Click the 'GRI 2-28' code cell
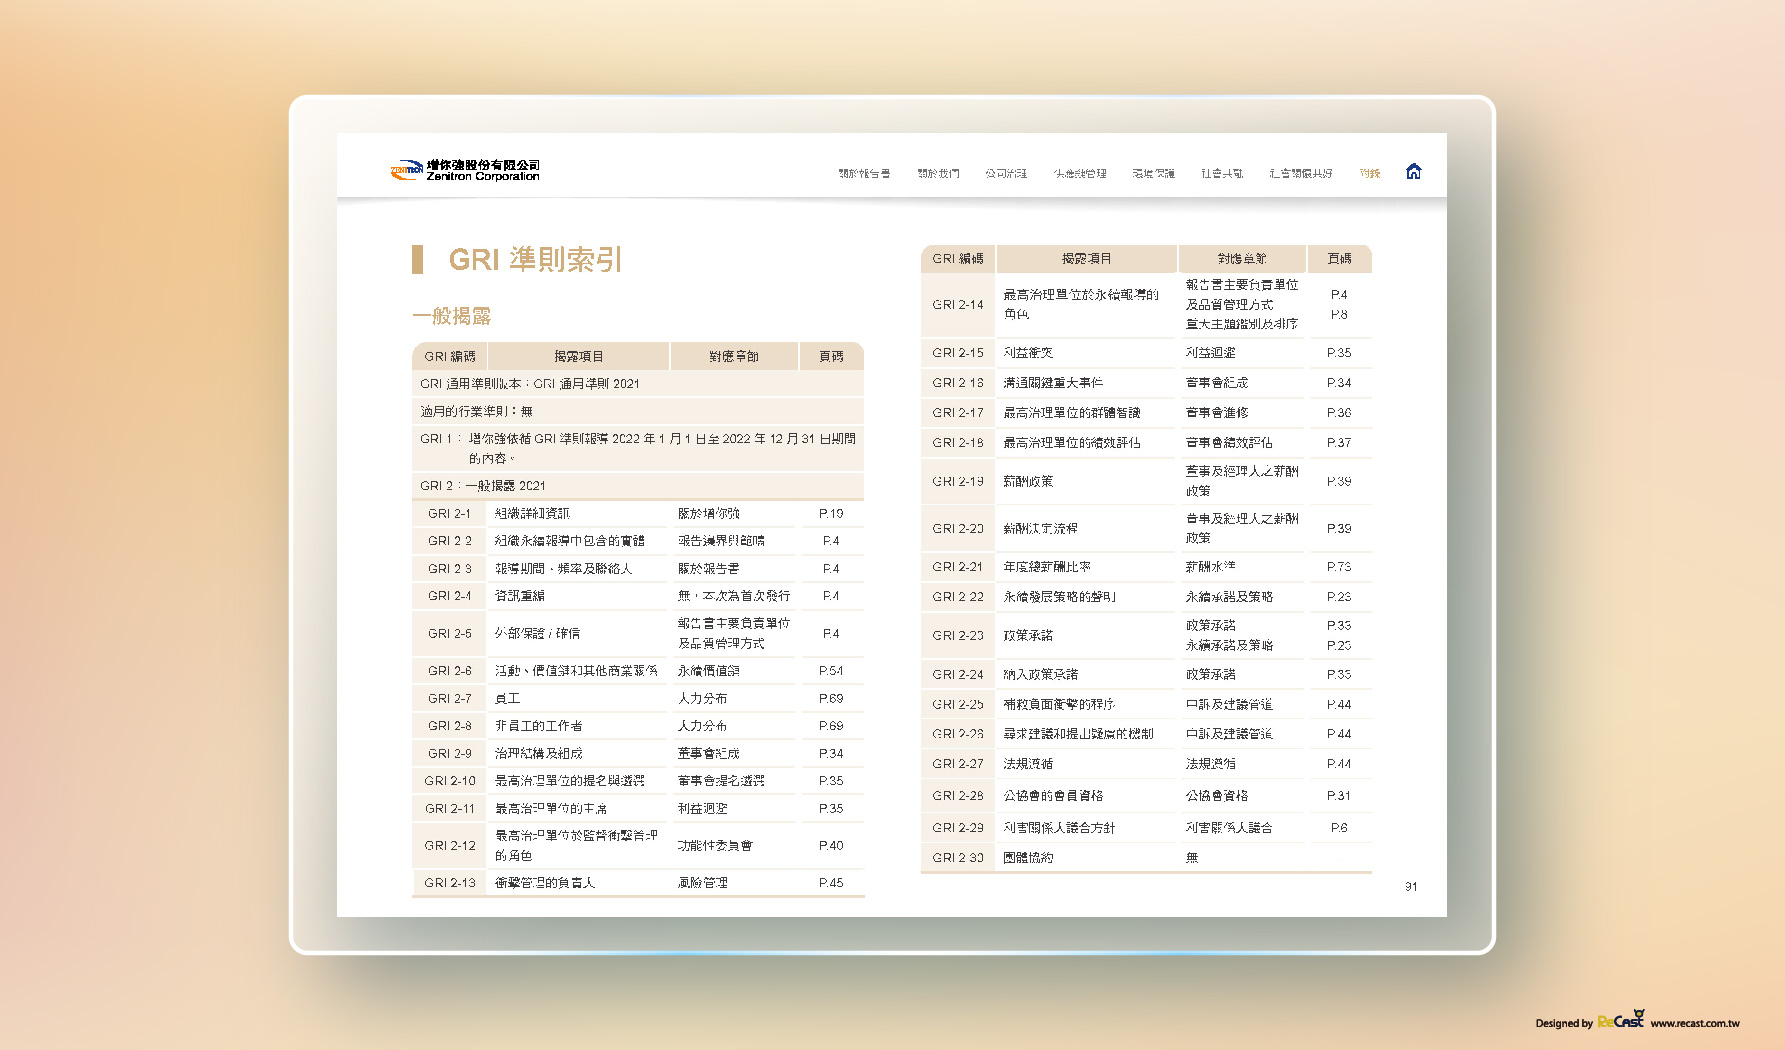 tap(958, 795)
